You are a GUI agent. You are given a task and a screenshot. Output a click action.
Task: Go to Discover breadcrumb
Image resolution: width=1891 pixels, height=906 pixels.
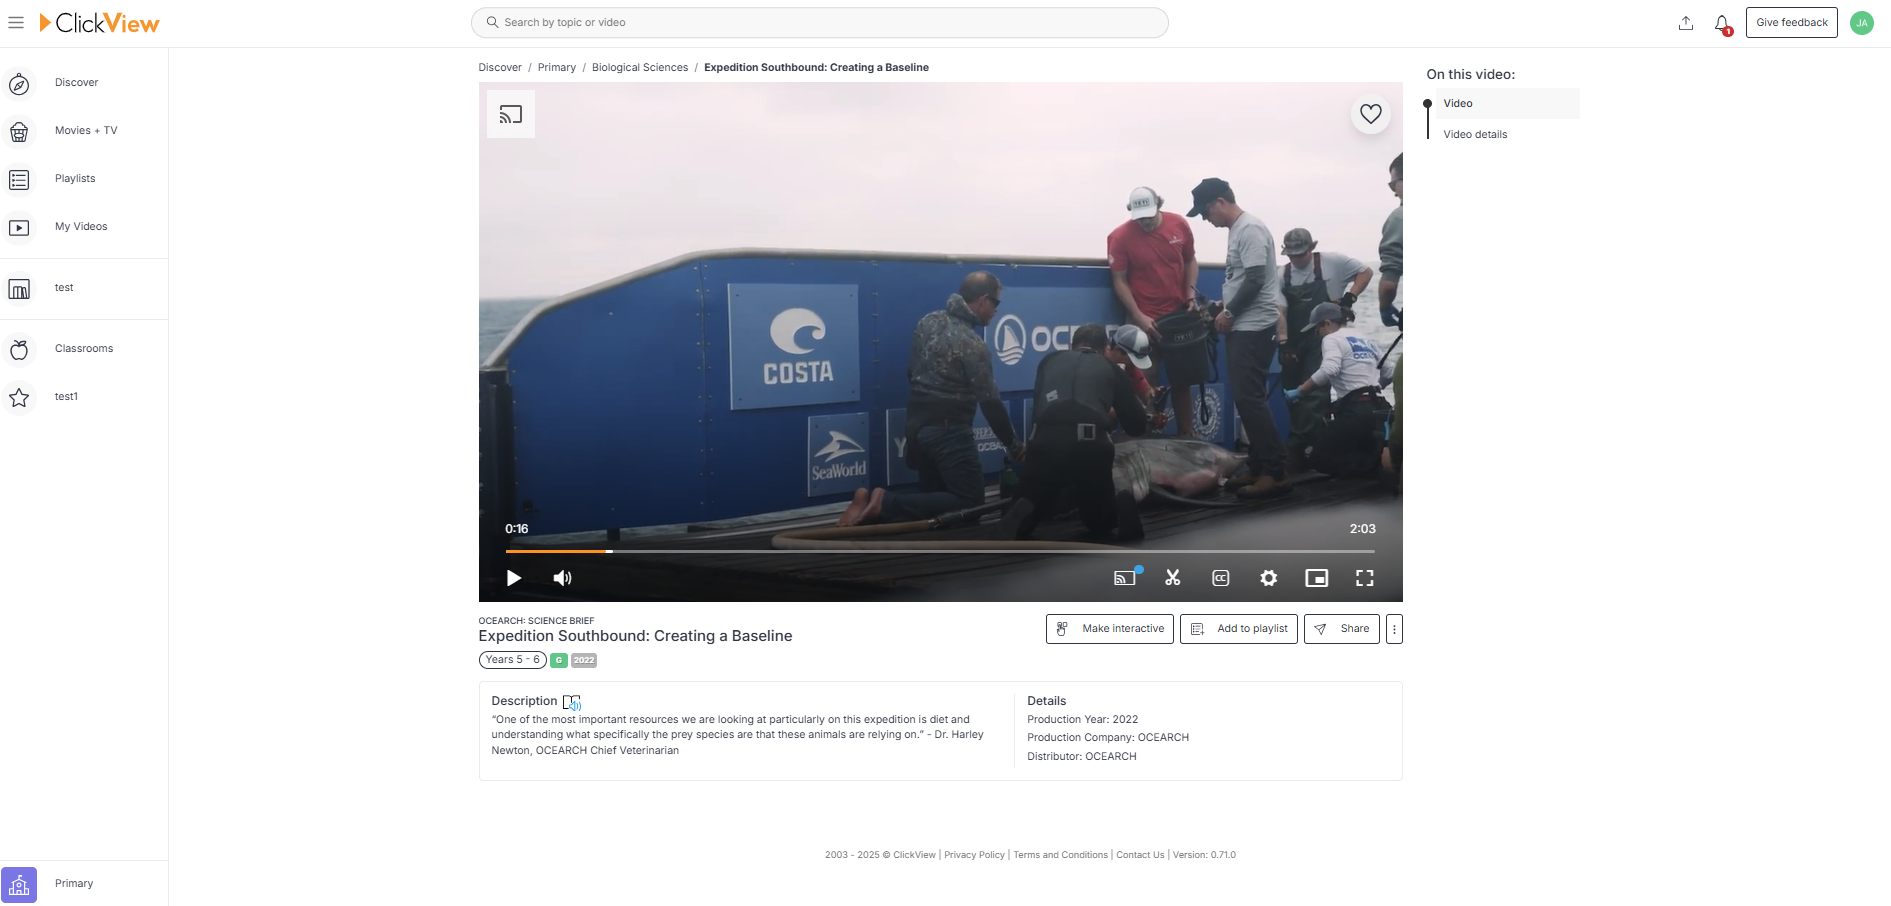[500, 68]
